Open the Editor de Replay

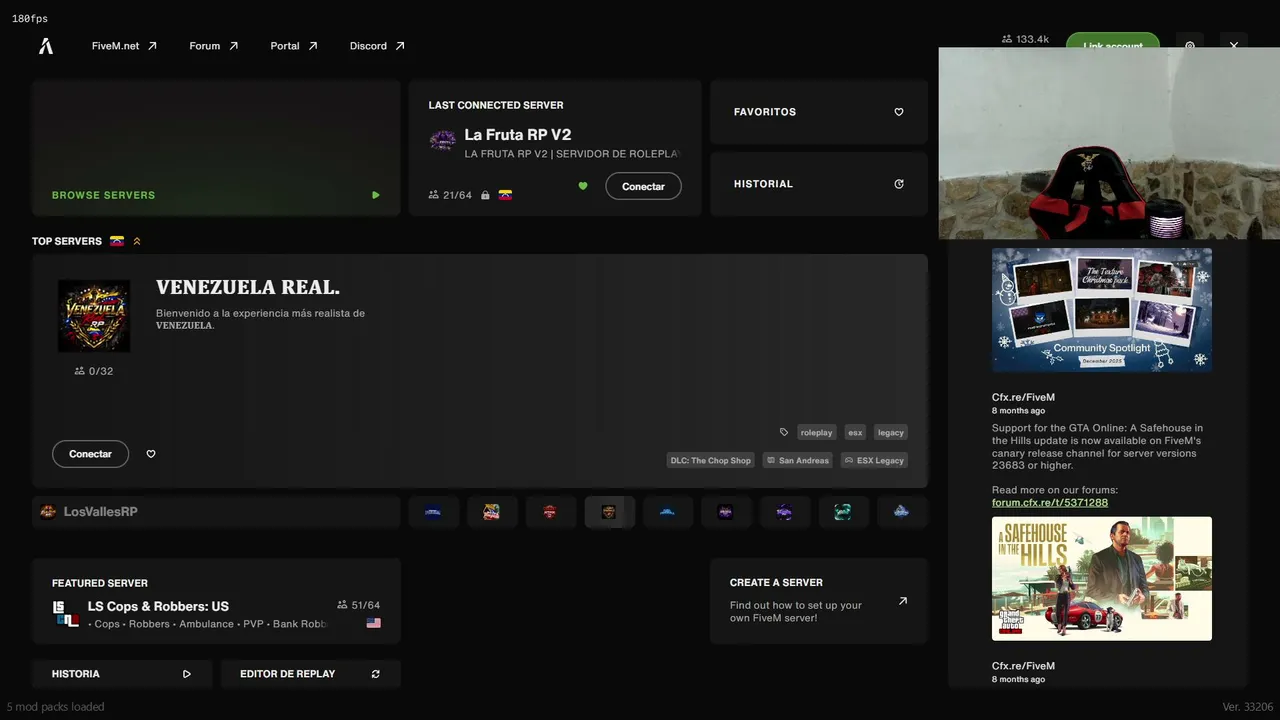click(x=311, y=674)
